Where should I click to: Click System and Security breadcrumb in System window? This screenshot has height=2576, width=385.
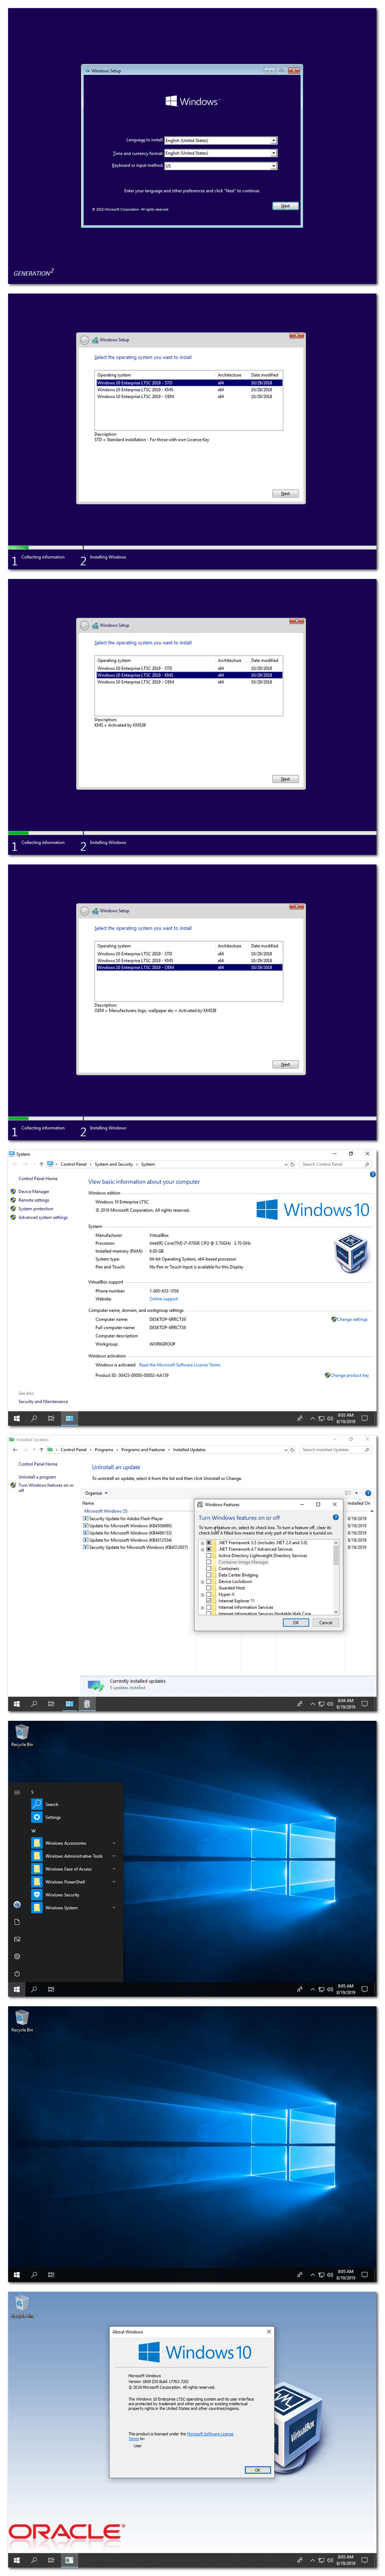pyautogui.click(x=114, y=1164)
